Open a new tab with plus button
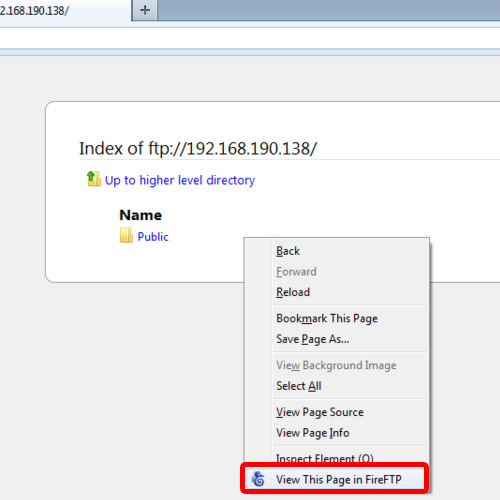The width and height of the screenshot is (500, 500). point(145,10)
